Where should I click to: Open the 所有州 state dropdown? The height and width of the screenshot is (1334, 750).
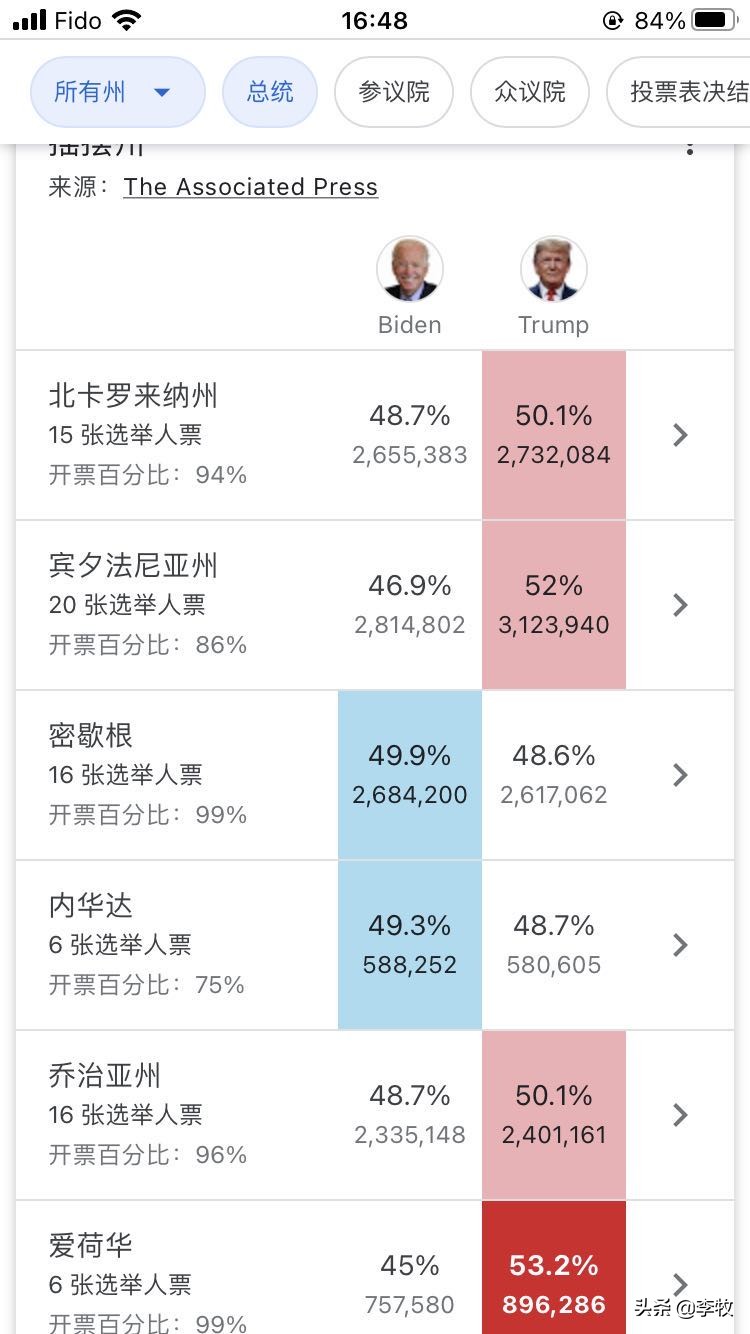117,92
